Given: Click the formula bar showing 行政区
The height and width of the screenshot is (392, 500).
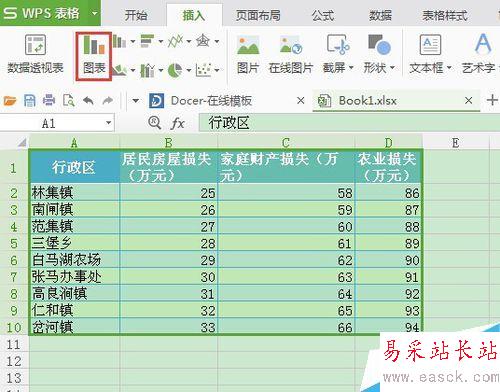Looking at the screenshot, I should 349,123.
